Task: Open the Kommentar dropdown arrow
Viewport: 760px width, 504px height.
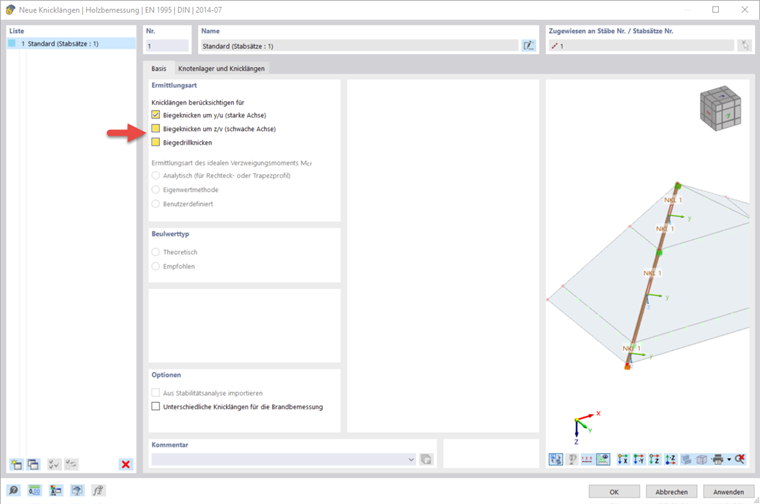Action: pyautogui.click(x=411, y=459)
